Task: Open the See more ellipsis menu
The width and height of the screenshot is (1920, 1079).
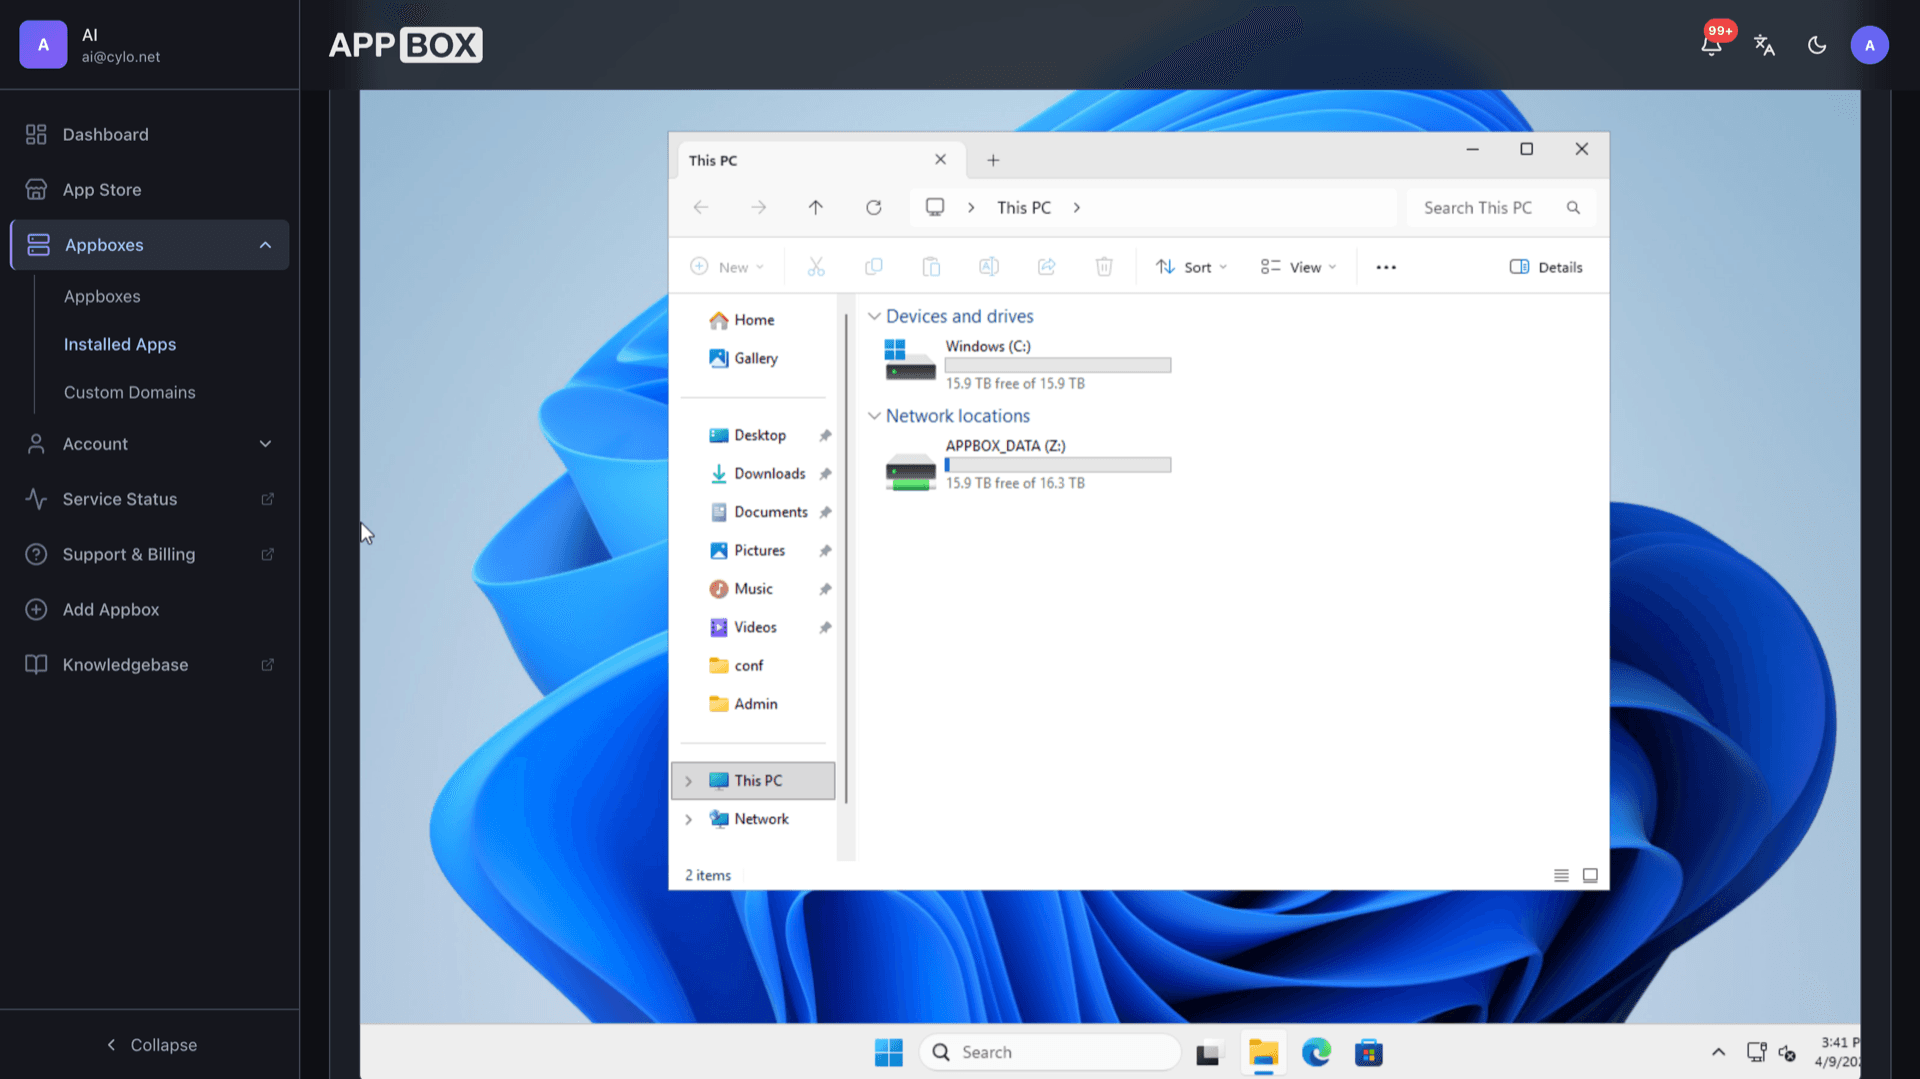Action: click(1386, 267)
